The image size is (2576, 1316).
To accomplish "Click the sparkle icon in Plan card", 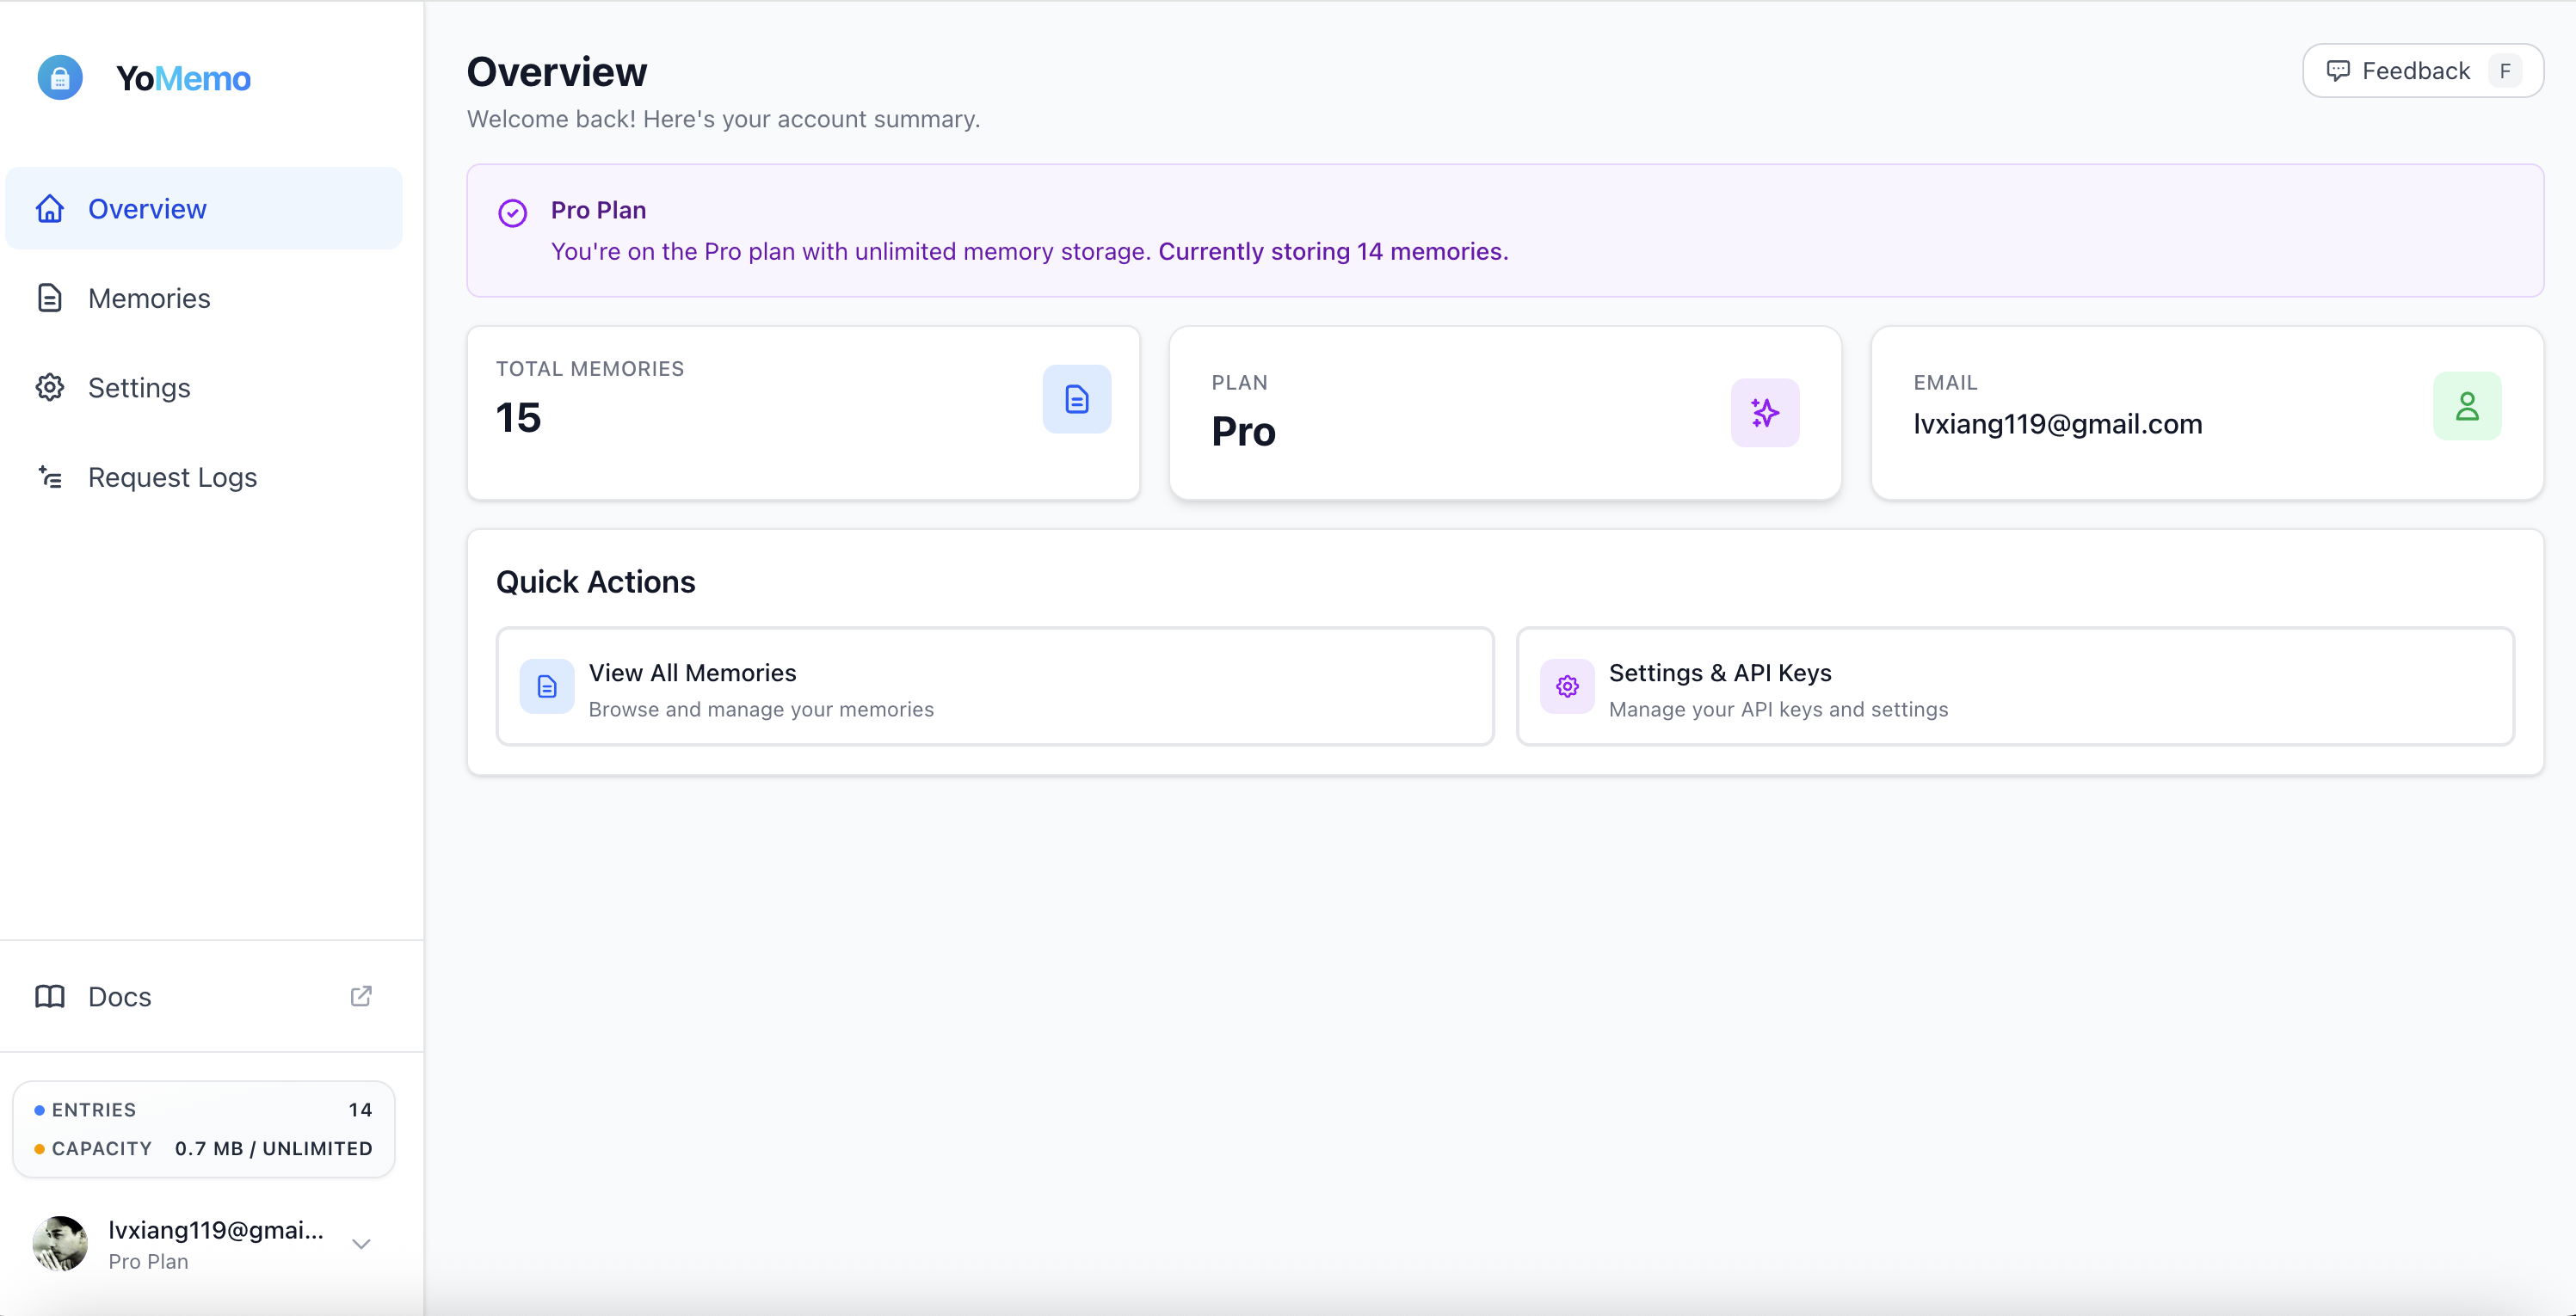I will [1765, 412].
